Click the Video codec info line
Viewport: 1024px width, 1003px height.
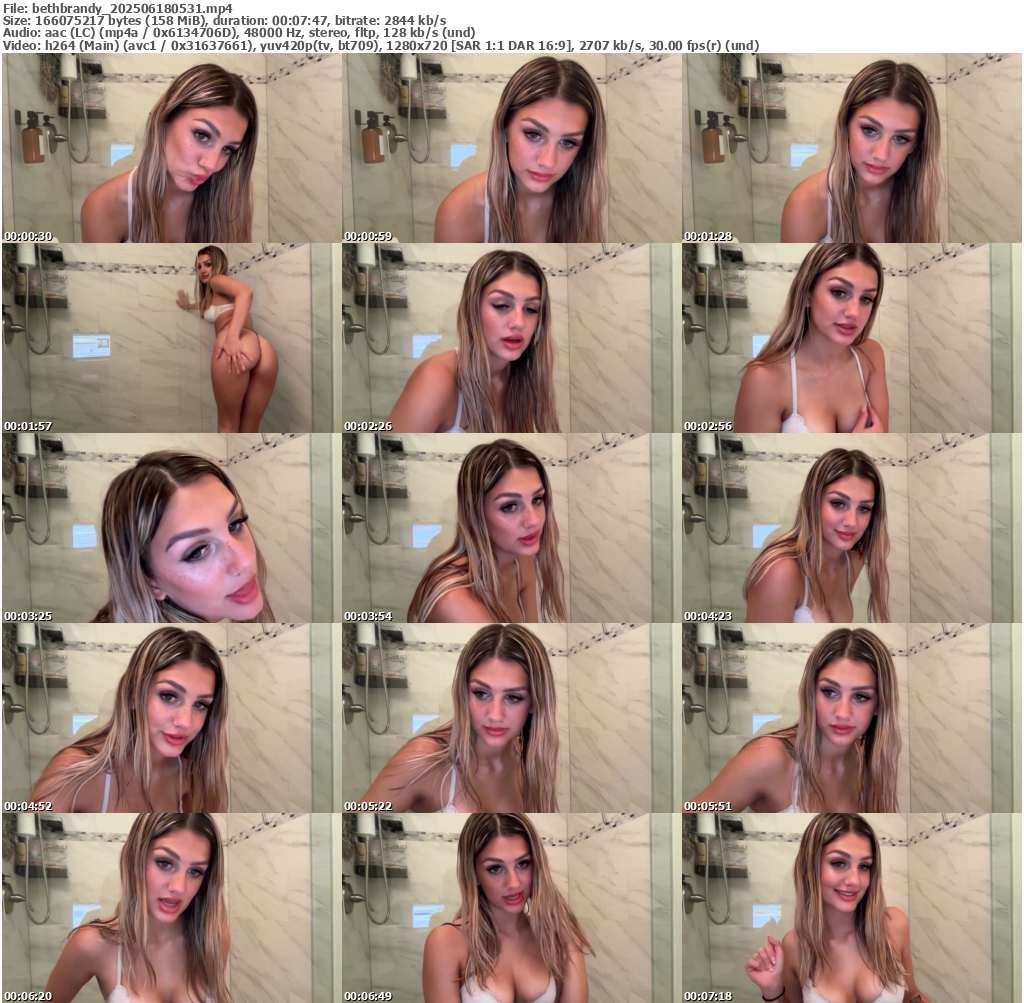[x=380, y=46]
